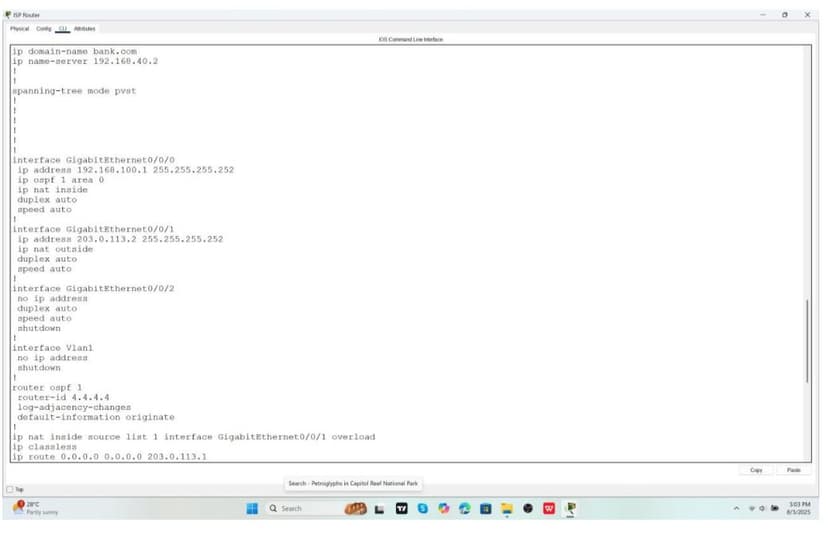This screenshot has width=828, height=534.
Task: Open the Task View icon in taskbar
Action: (x=379, y=509)
